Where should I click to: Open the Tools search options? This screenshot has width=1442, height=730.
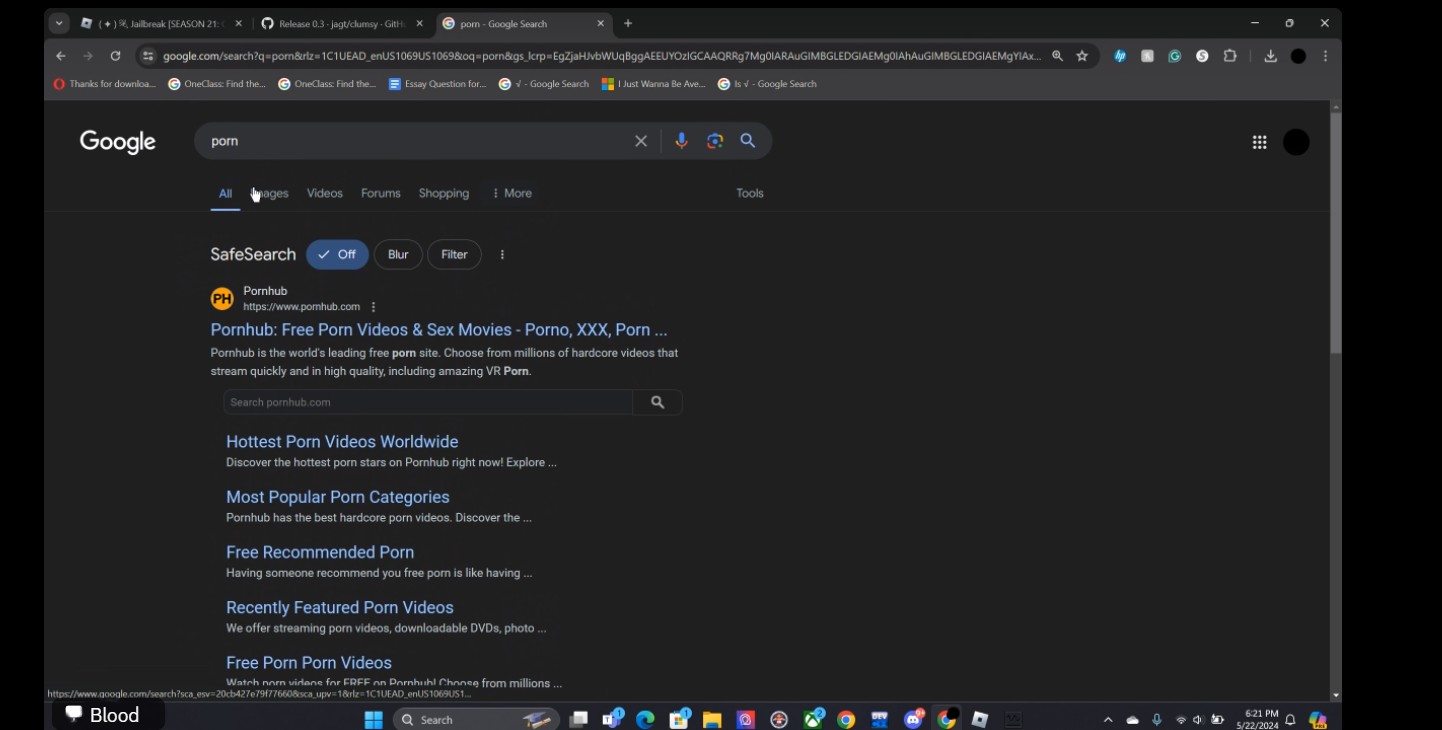tap(749, 193)
